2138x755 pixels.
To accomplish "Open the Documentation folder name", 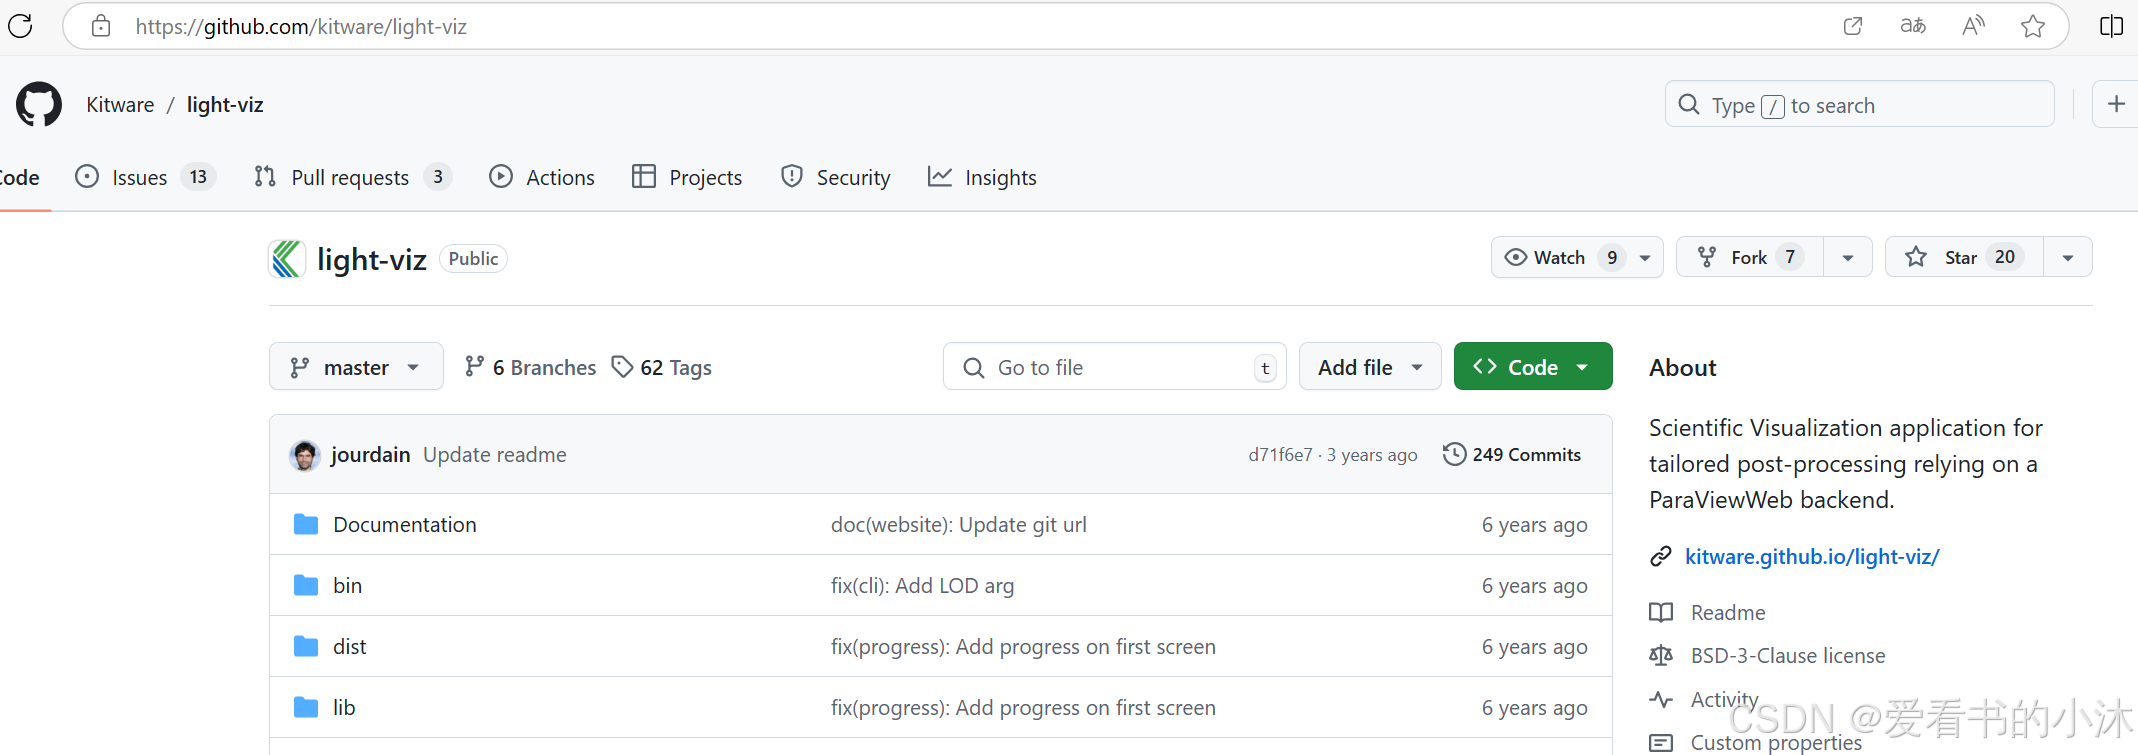I will [405, 524].
